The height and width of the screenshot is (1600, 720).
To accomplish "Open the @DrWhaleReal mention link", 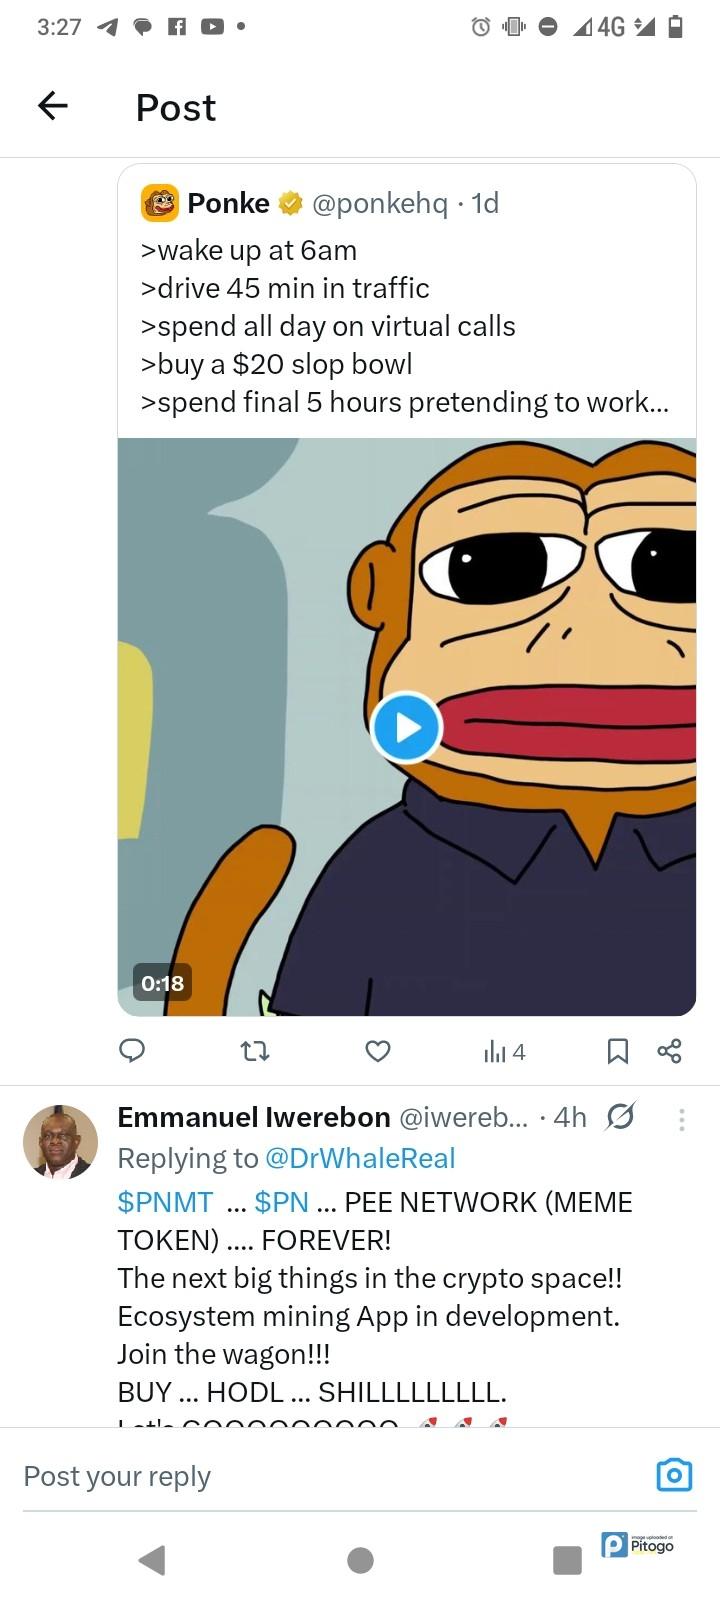I will tap(359, 1158).
